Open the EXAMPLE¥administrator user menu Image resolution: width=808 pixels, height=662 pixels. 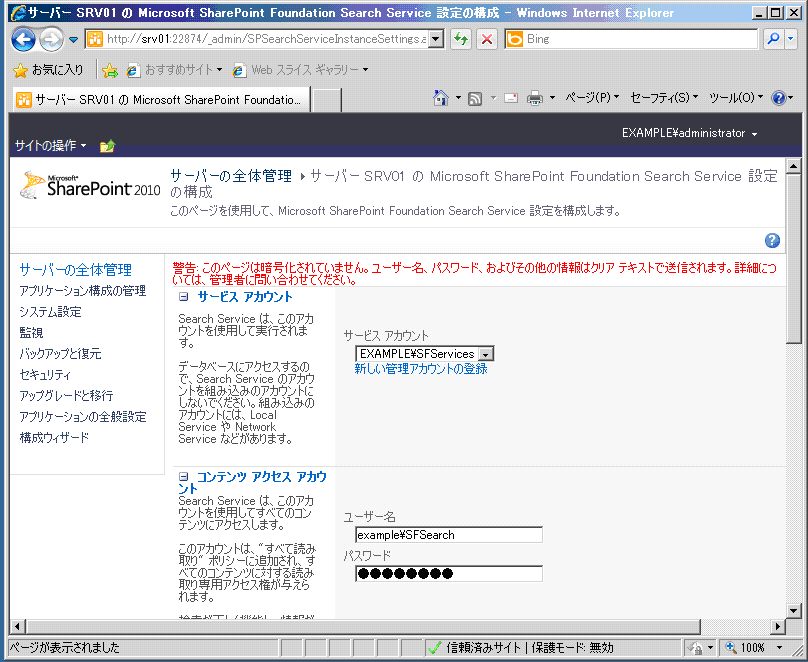pyautogui.click(x=689, y=133)
